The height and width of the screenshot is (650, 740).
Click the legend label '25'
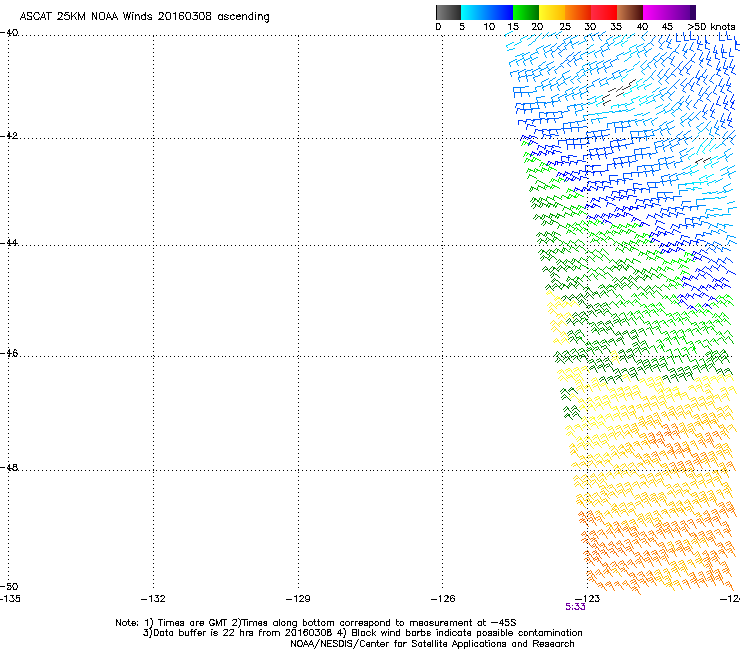(x=565, y=27)
